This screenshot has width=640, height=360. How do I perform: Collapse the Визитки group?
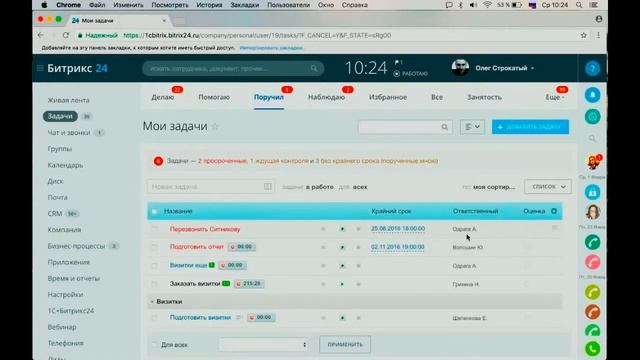pos(152,302)
